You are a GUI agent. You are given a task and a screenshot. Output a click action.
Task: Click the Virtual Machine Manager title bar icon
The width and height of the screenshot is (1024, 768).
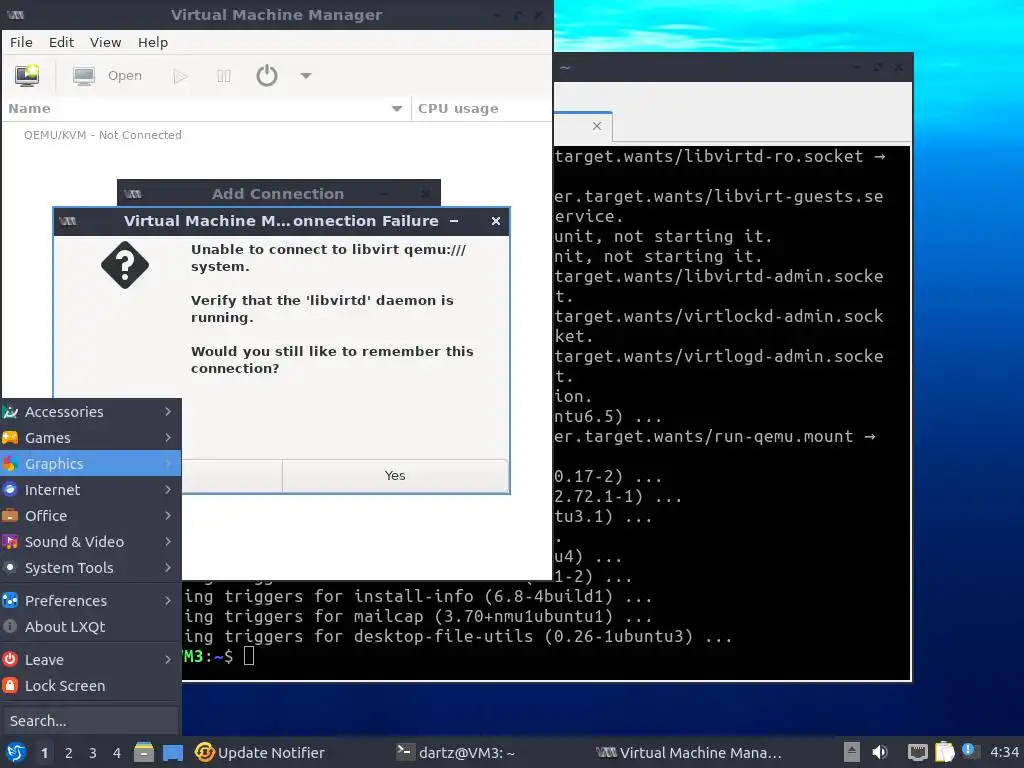16,15
